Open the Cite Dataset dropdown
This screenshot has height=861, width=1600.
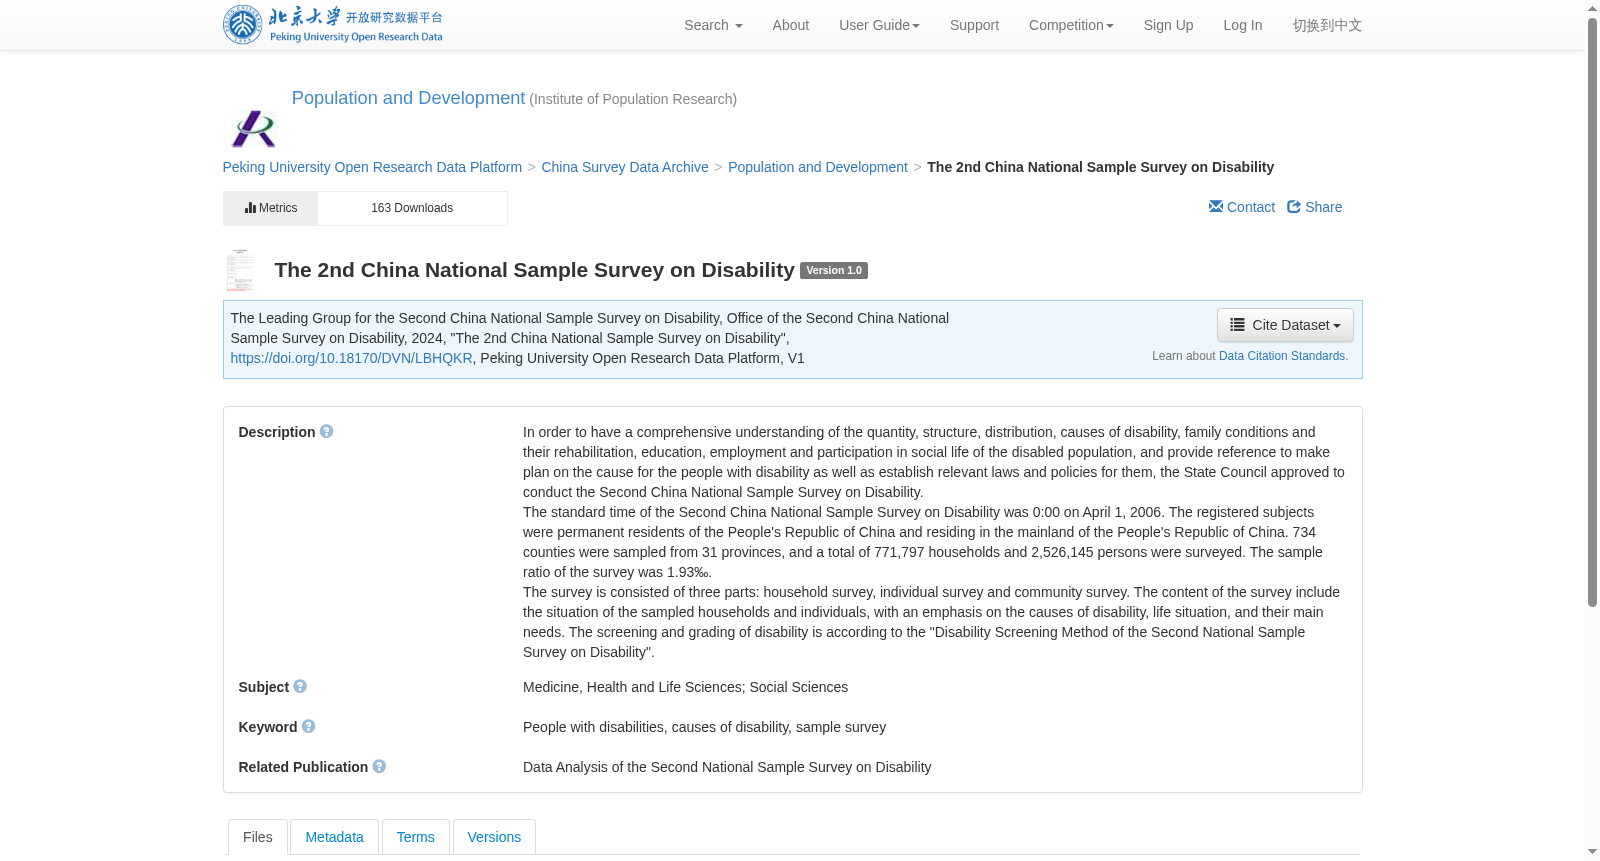pyautogui.click(x=1285, y=325)
